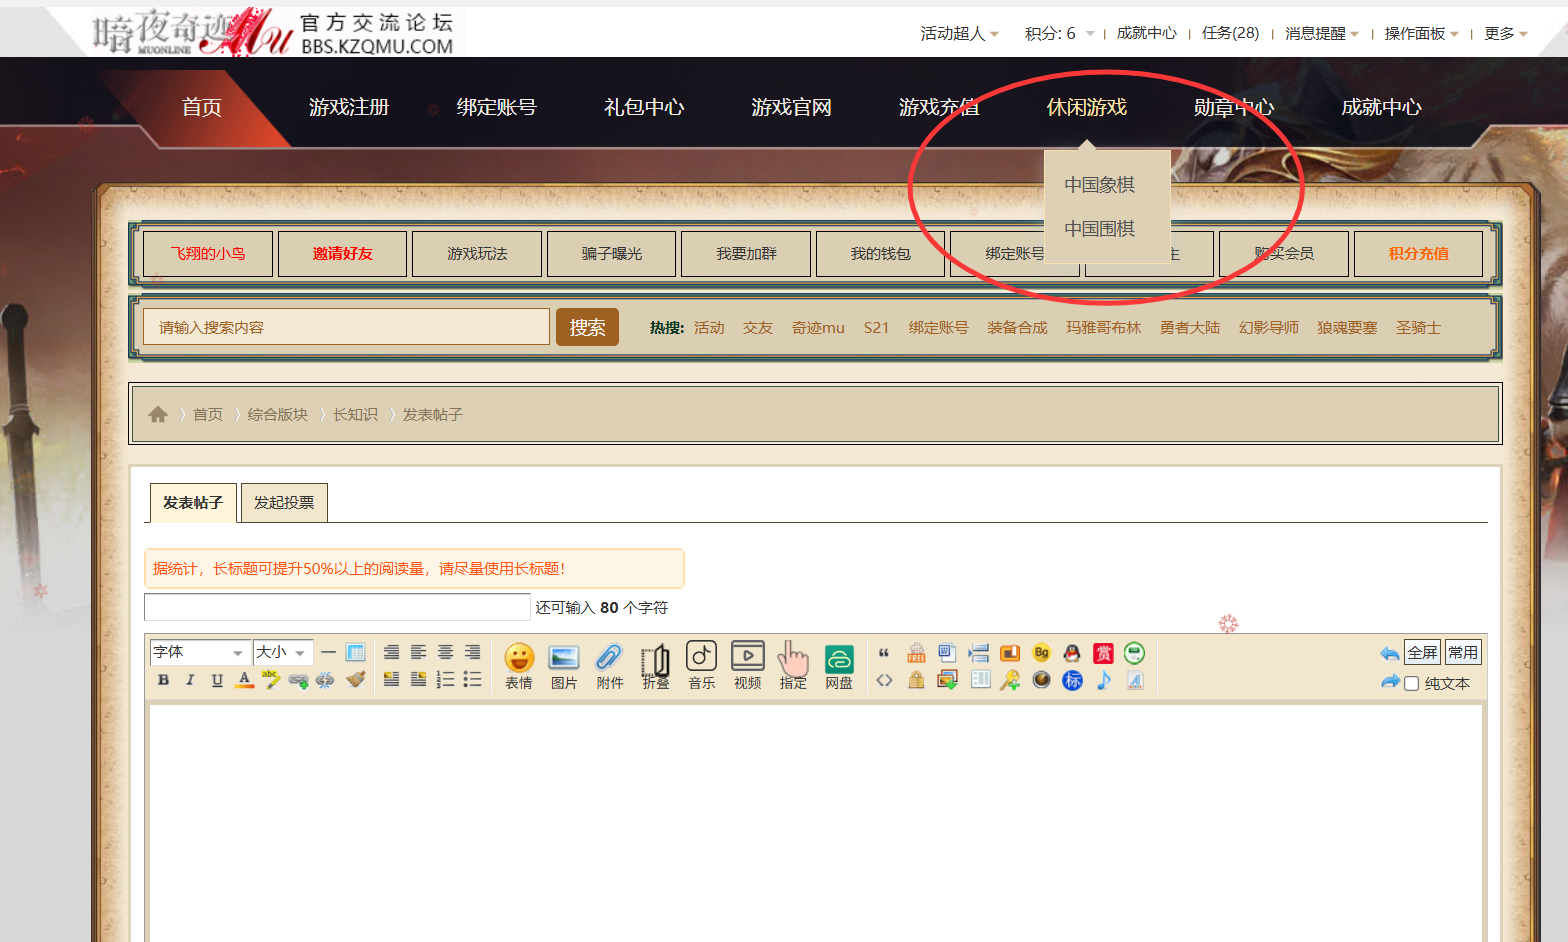The height and width of the screenshot is (942, 1568).
Task: Enable the 纯文本 plain text checkbox
Action: 1412,684
